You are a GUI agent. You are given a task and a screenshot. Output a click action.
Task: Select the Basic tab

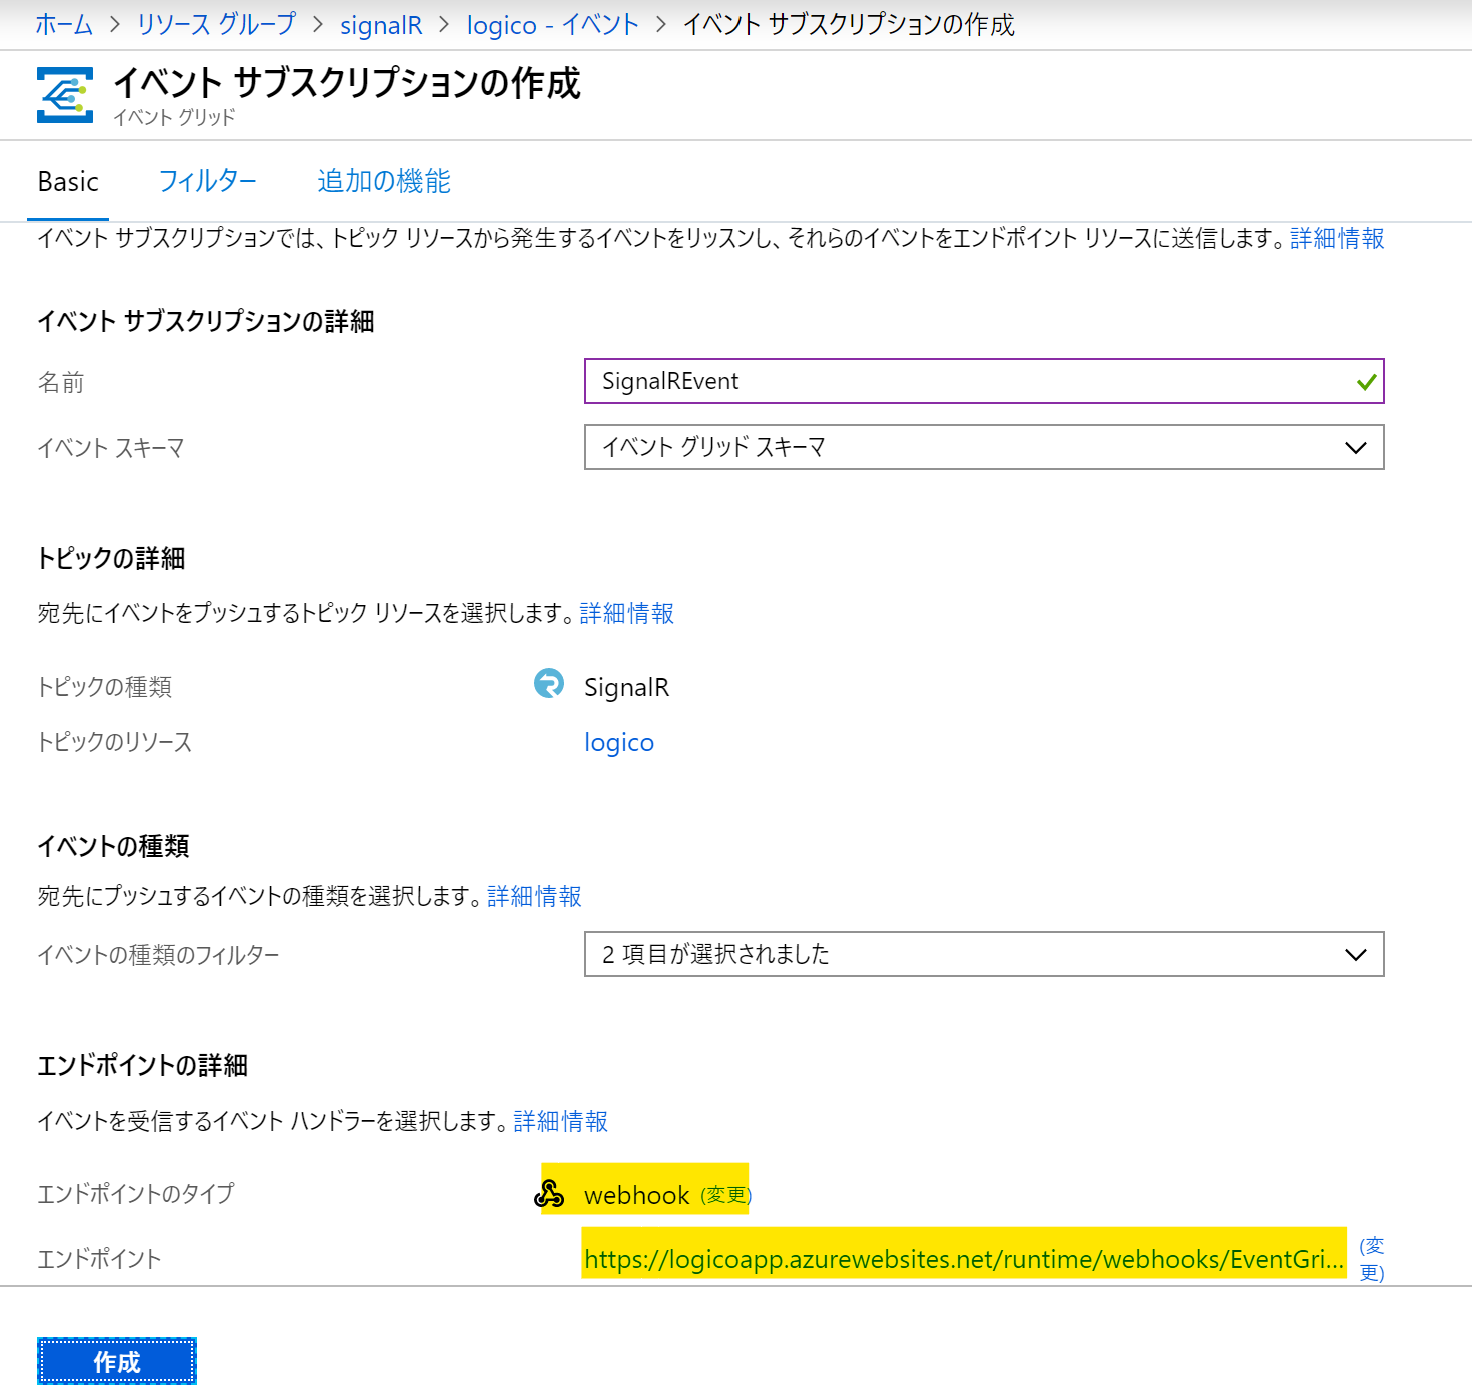tap(68, 182)
